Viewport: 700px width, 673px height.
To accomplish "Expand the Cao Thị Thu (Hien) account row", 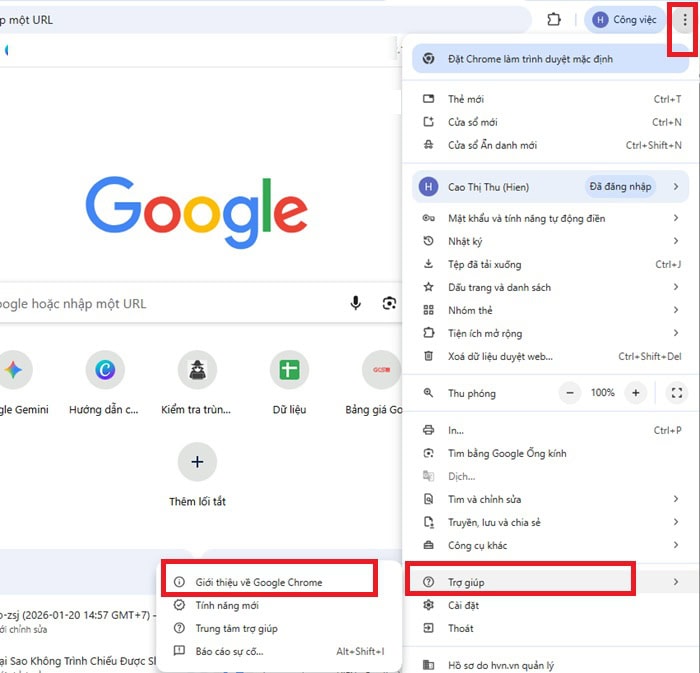I will pyautogui.click(x=550, y=187).
